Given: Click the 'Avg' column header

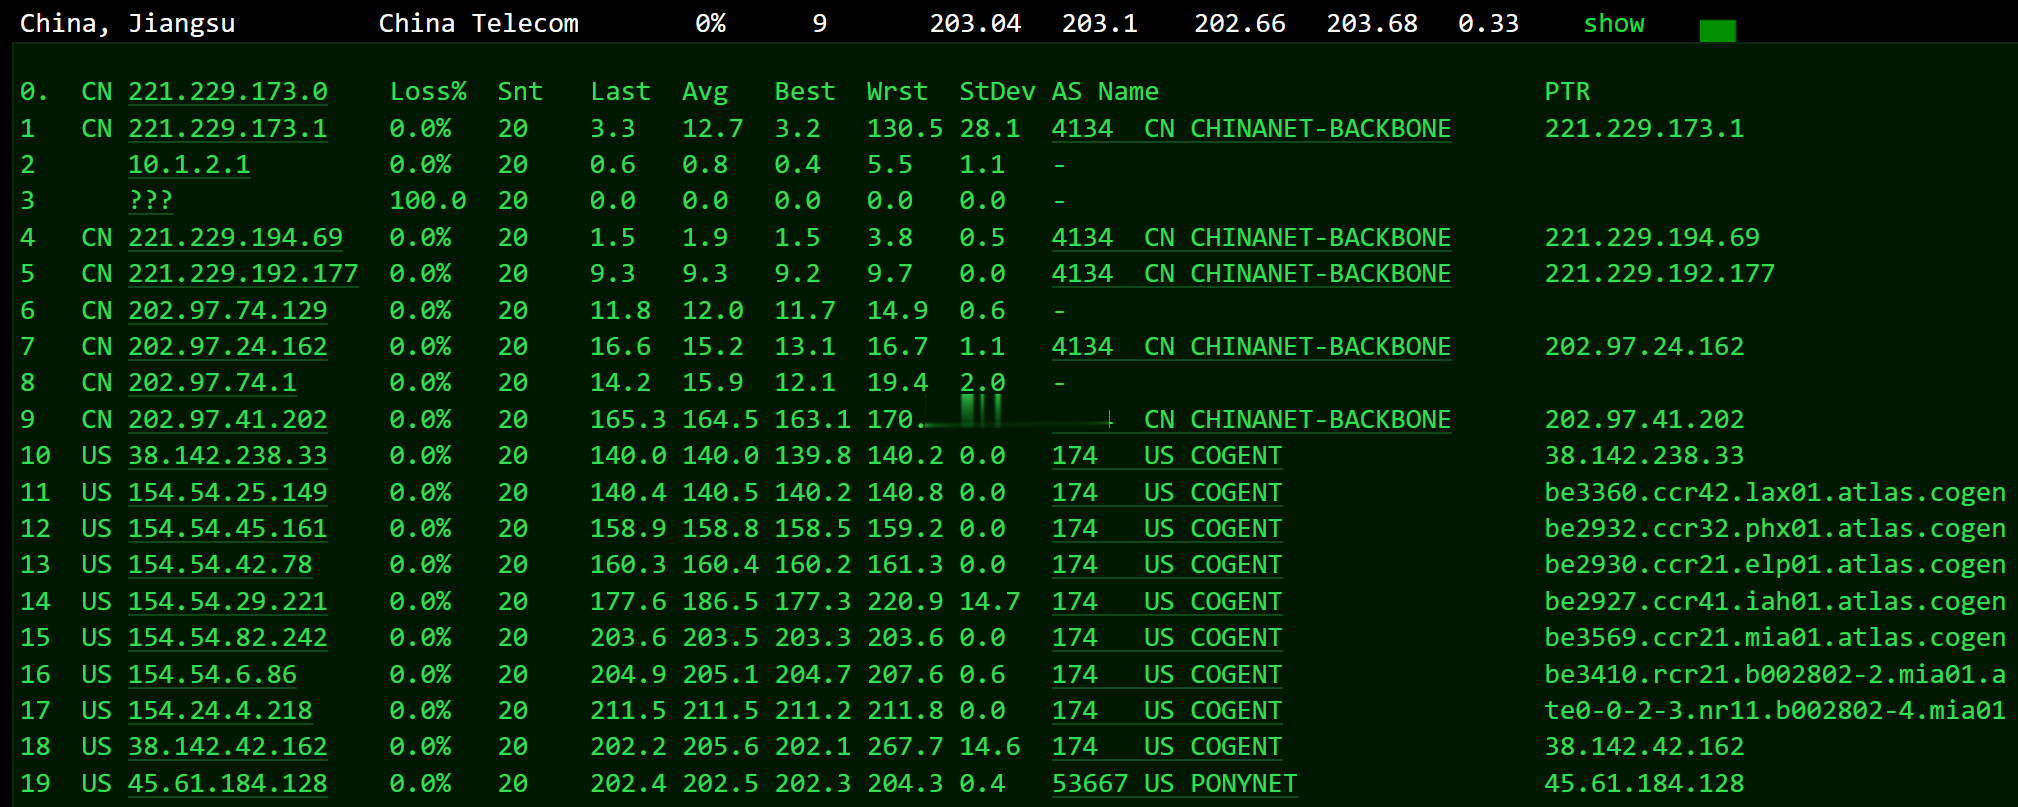Looking at the screenshot, I should [705, 92].
